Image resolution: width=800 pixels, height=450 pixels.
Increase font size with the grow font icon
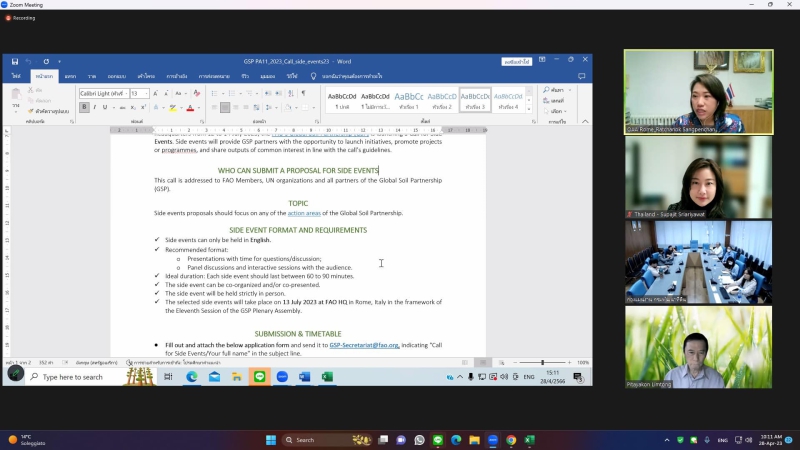point(156,93)
